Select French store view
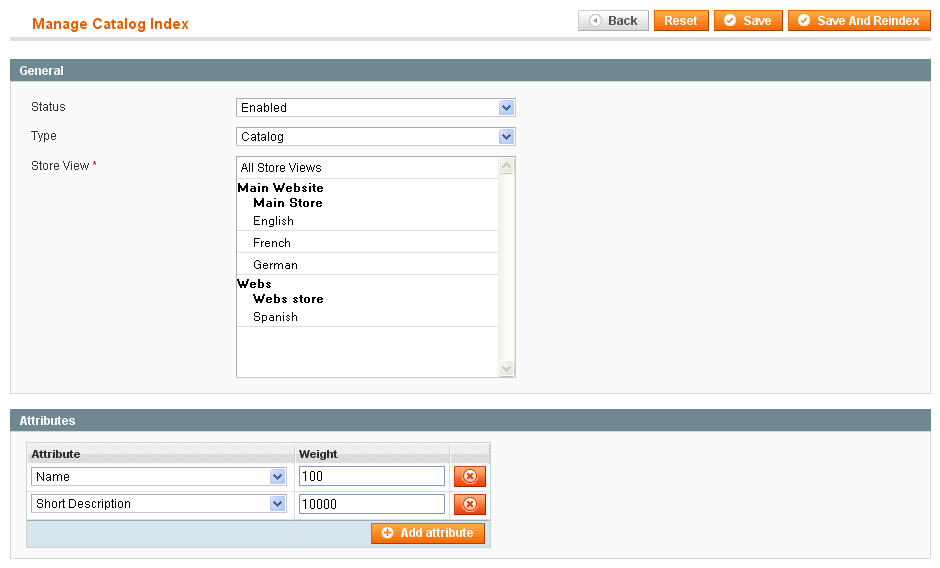This screenshot has width=940, height=568. click(x=272, y=243)
